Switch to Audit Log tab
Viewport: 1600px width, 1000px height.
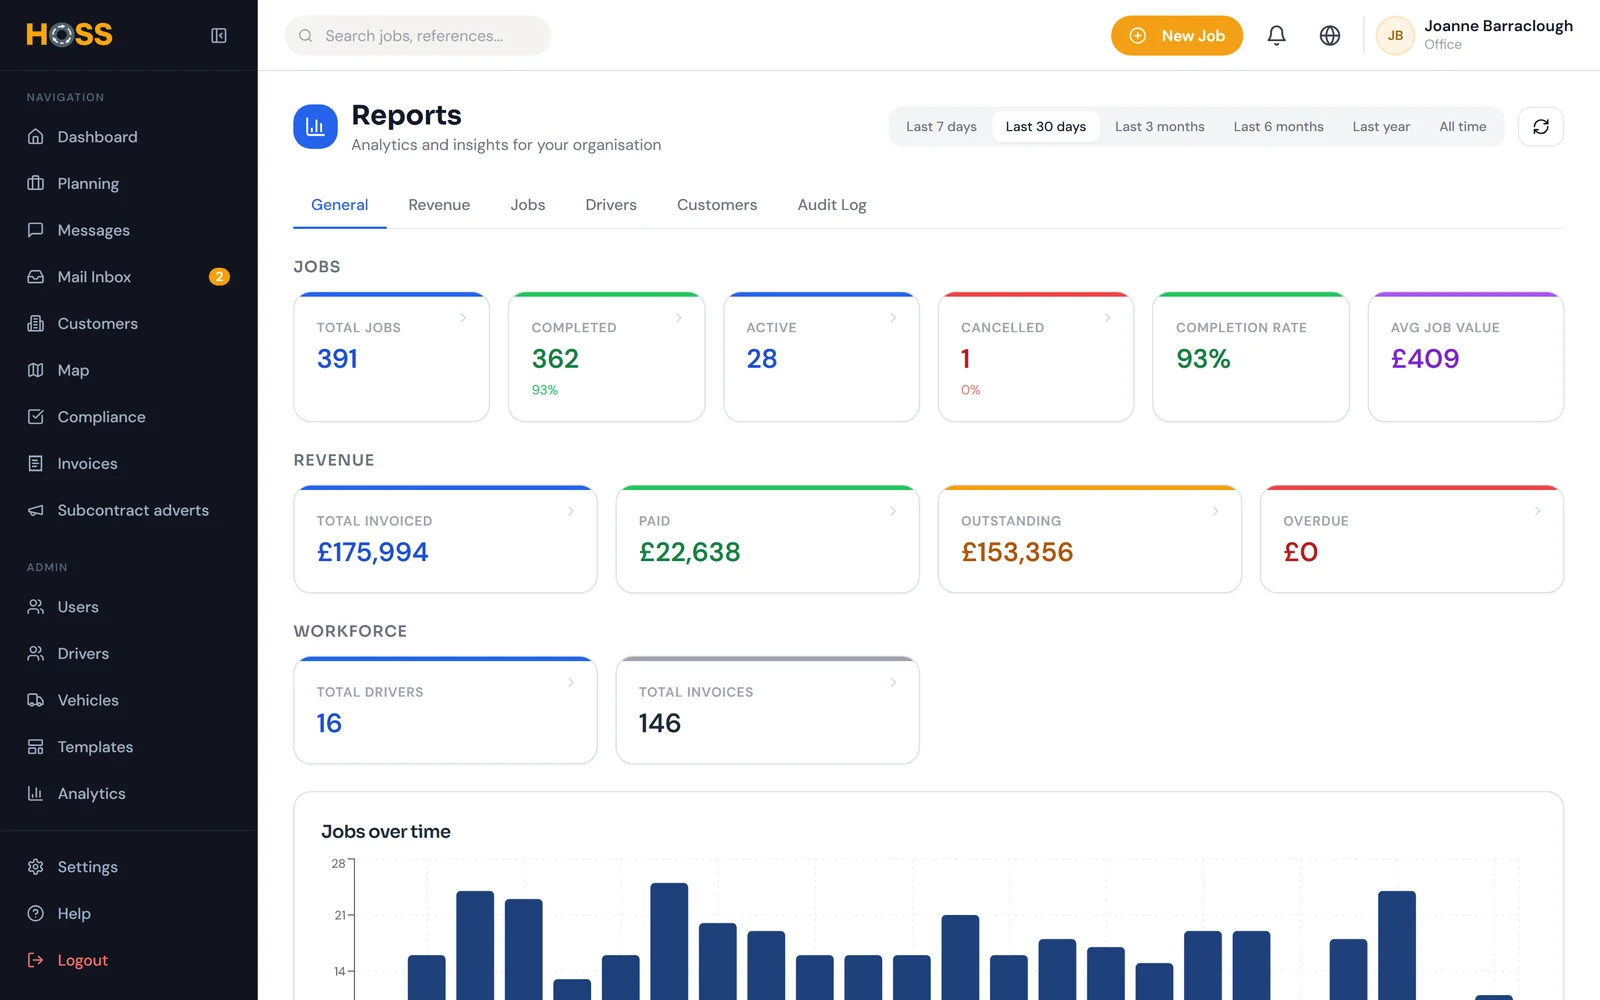click(832, 205)
